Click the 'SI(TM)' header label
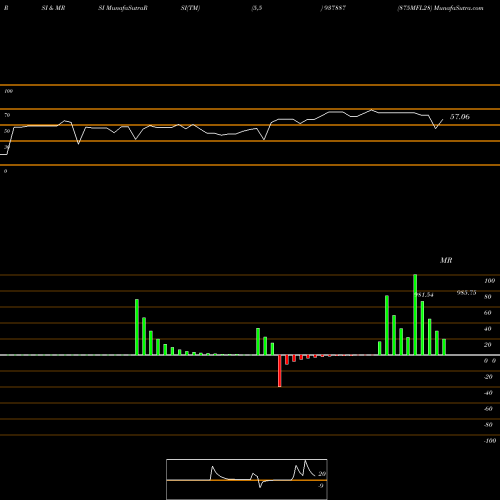This screenshot has height=500, width=500. (190, 8)
